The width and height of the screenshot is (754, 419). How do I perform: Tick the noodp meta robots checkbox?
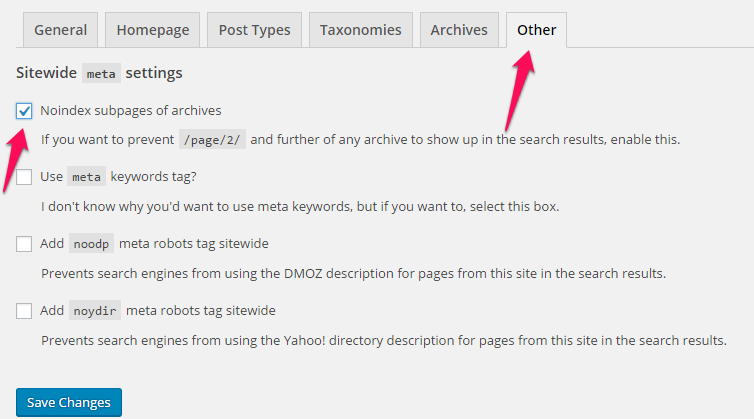(x=24, y=244)
